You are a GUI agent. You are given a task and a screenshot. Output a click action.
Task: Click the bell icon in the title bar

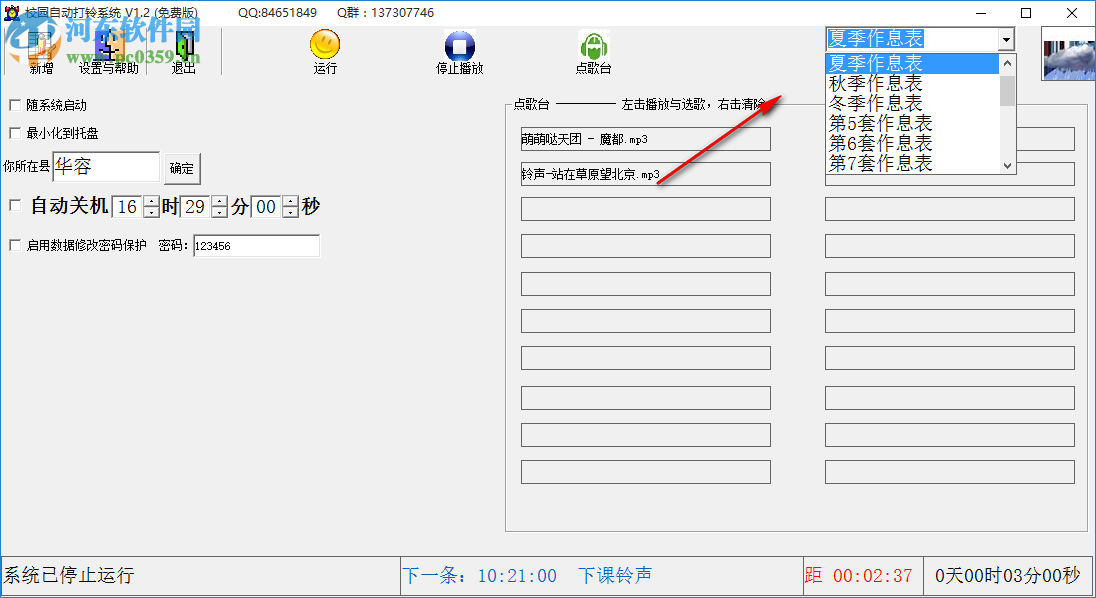tap(10, 12)
